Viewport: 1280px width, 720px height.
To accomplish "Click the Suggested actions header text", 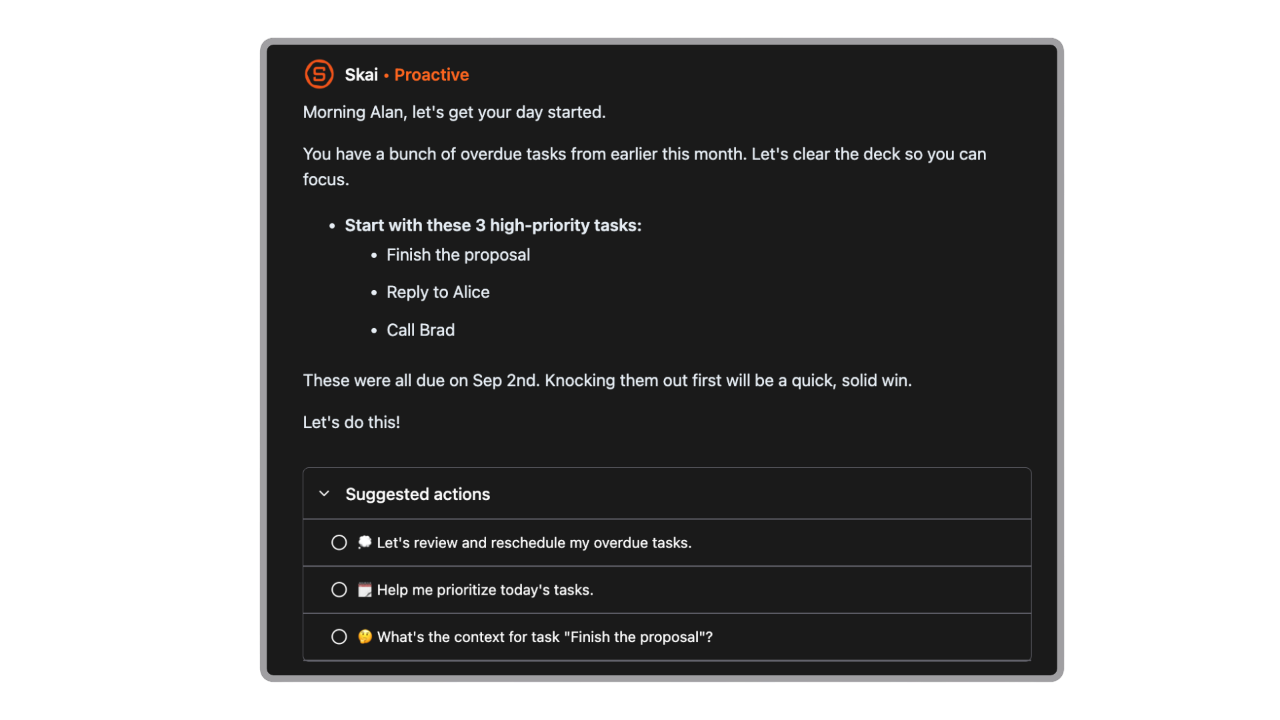I will click(418, 493).
